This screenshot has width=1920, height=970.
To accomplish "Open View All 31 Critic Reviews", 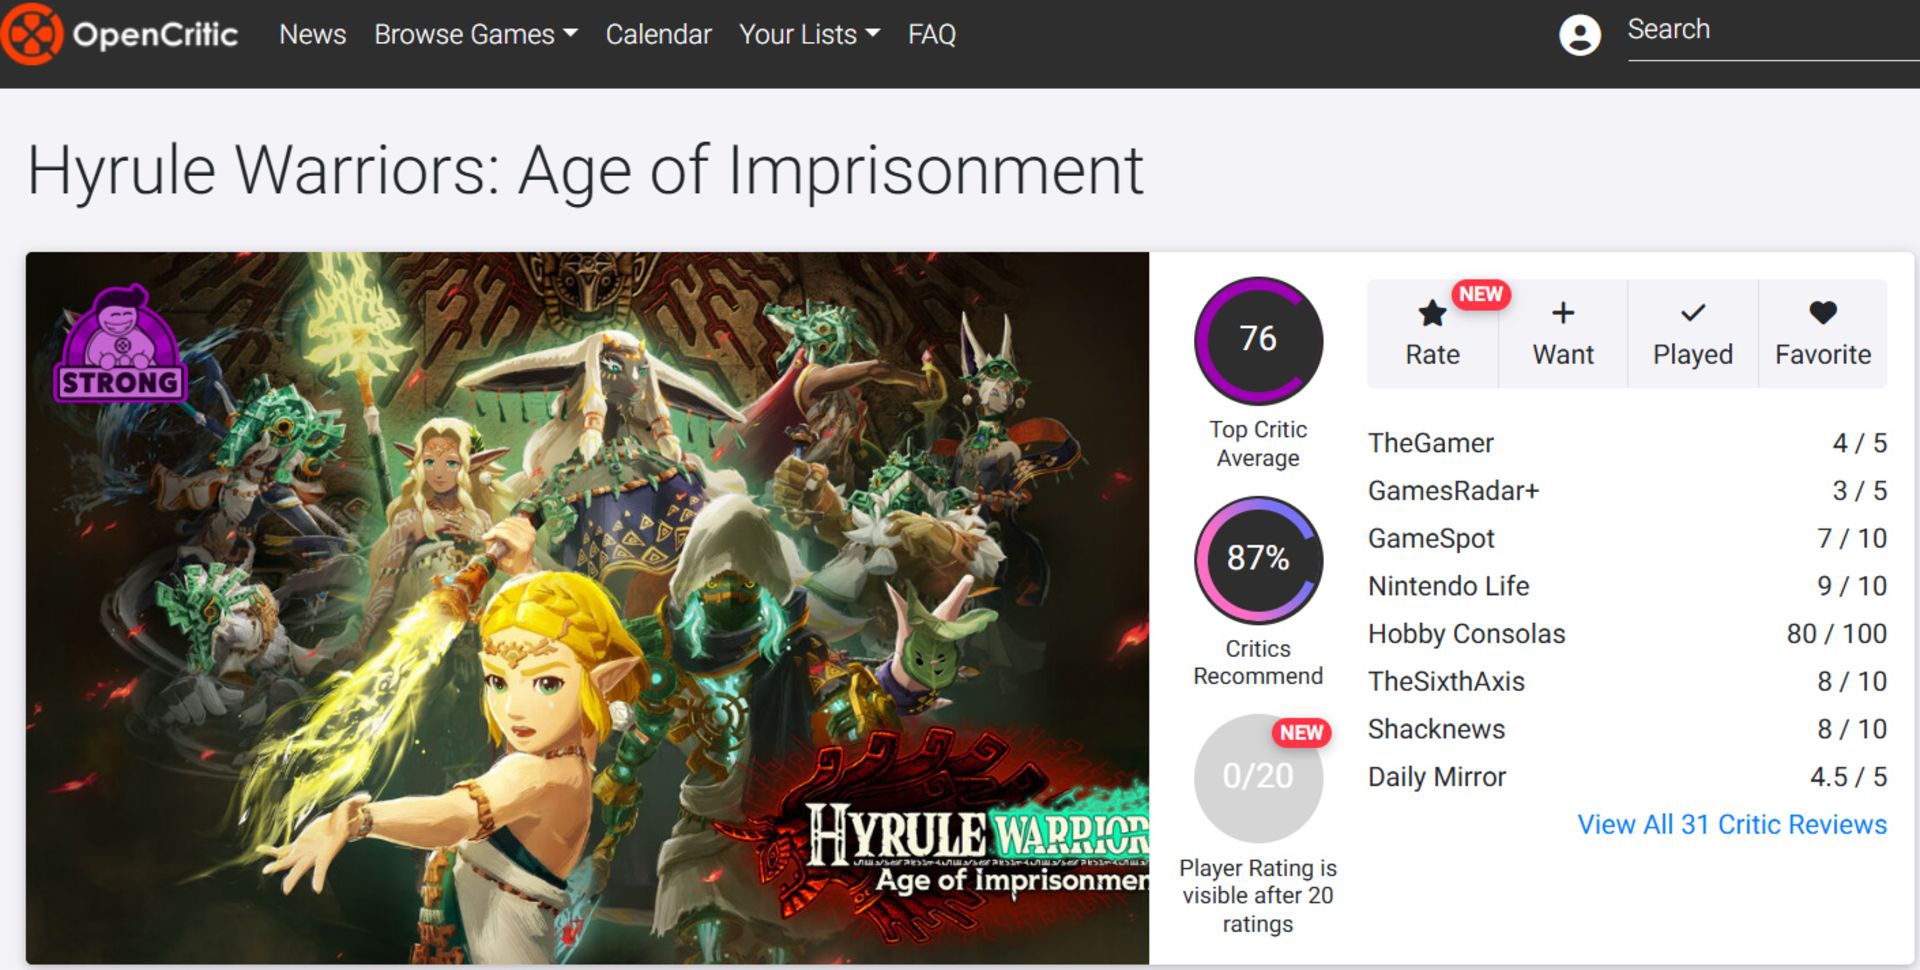I will 1732,824.
